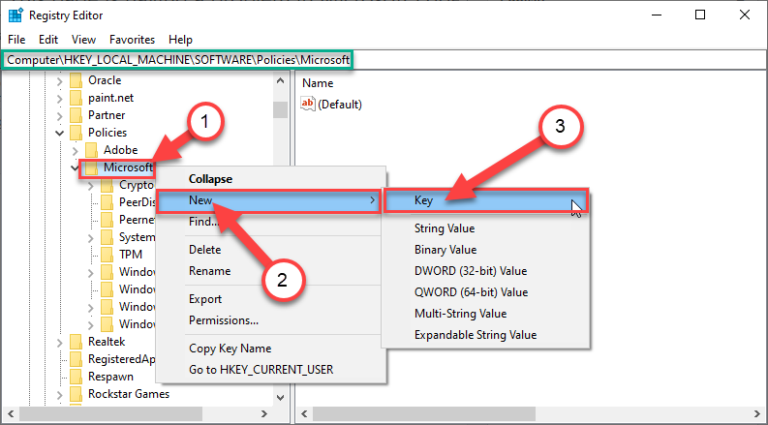Click the paint.net folder icon
768x425 pixels.
click(x=75, y=98)
